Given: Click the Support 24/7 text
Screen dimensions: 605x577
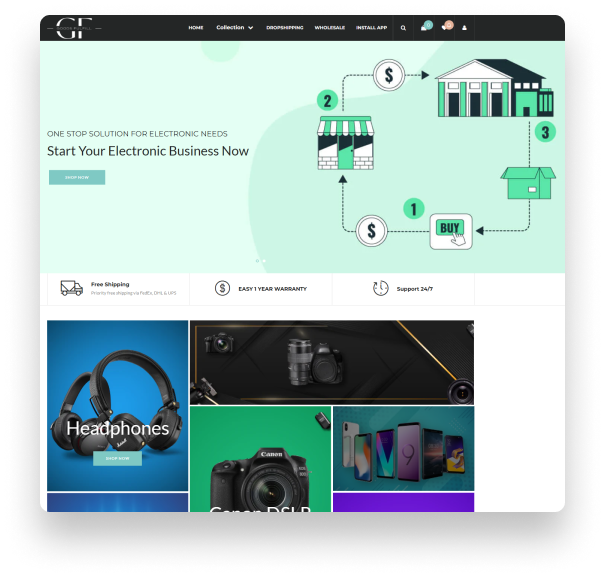Looking at the screenshot, I should coord(415,289).
